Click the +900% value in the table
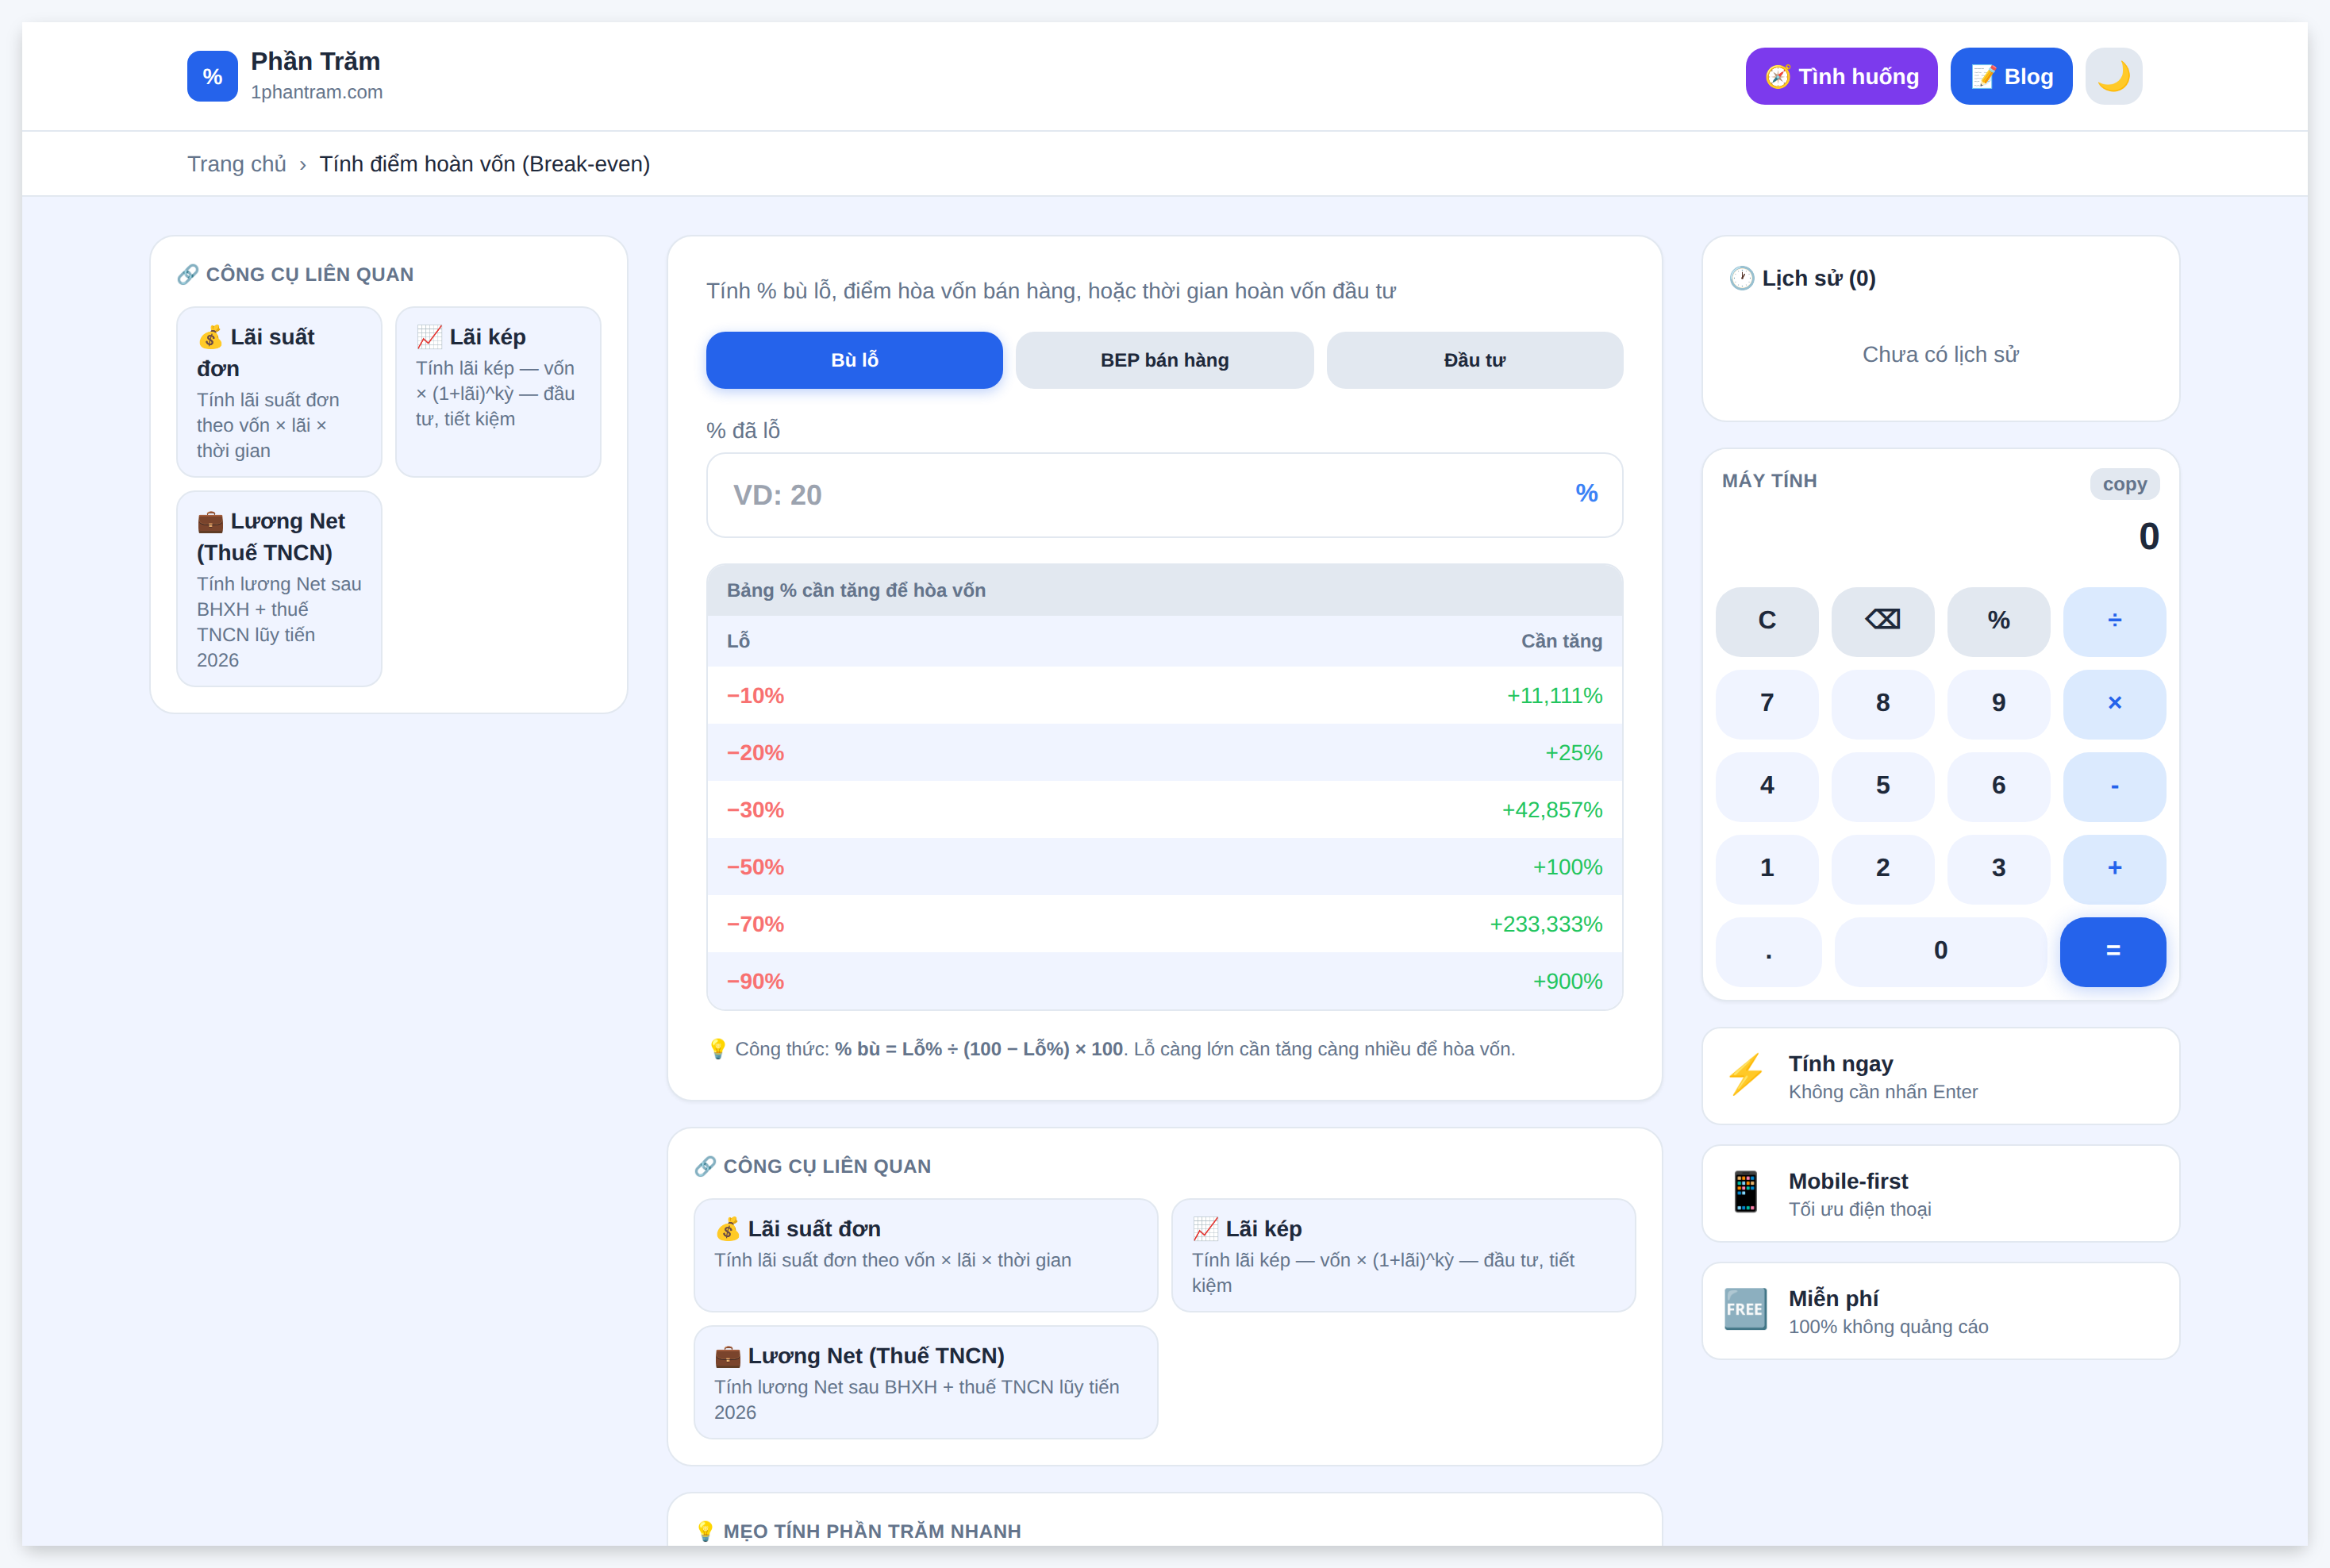Screen dimensions: 2330x1568 click(1568, 981)
